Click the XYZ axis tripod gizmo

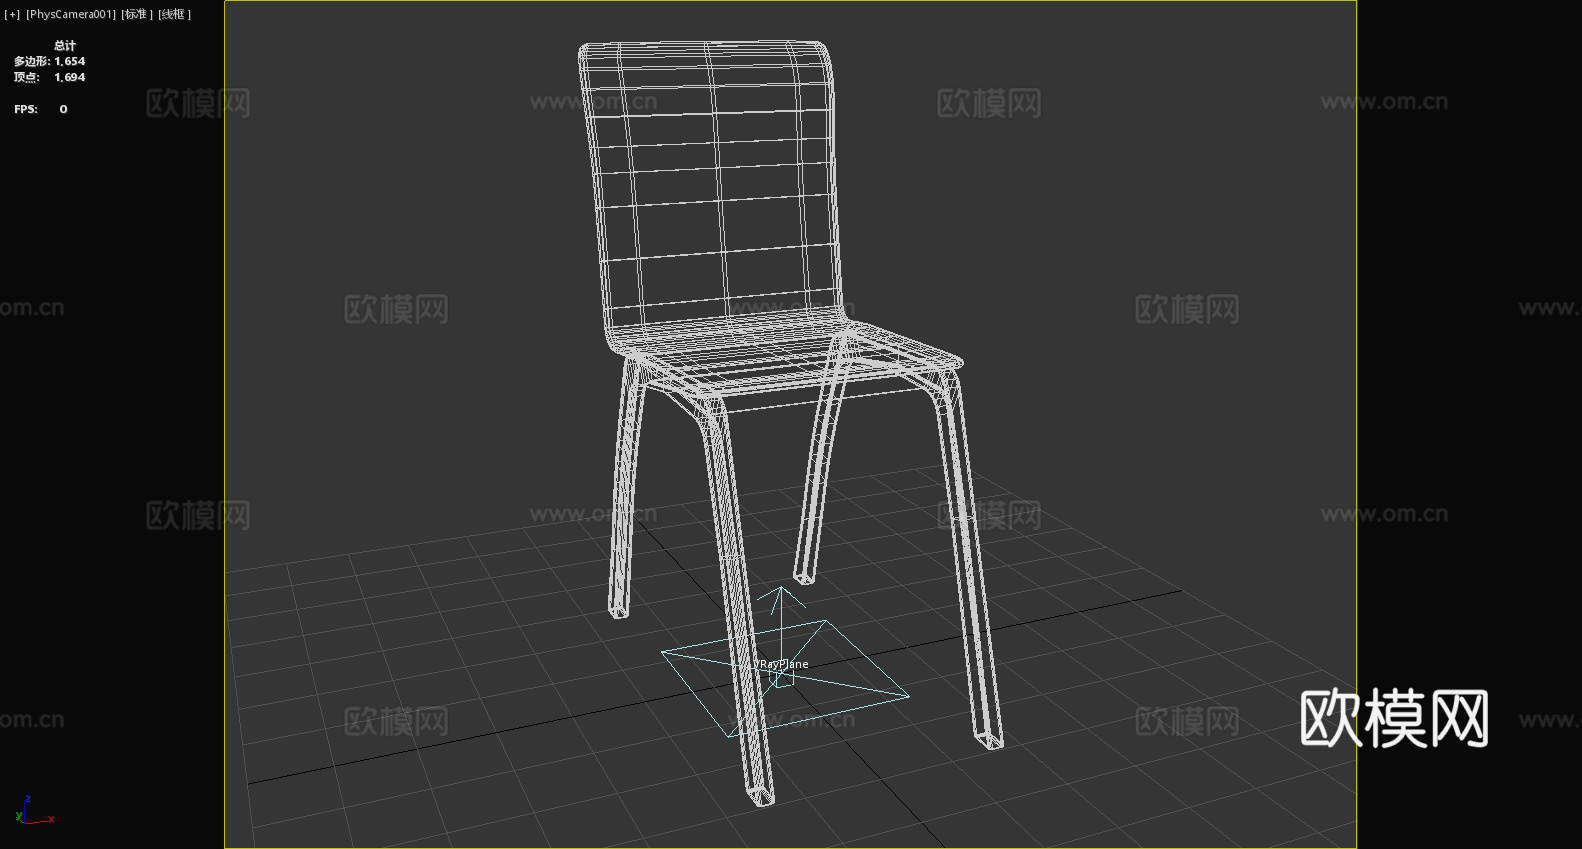[34, 810]
